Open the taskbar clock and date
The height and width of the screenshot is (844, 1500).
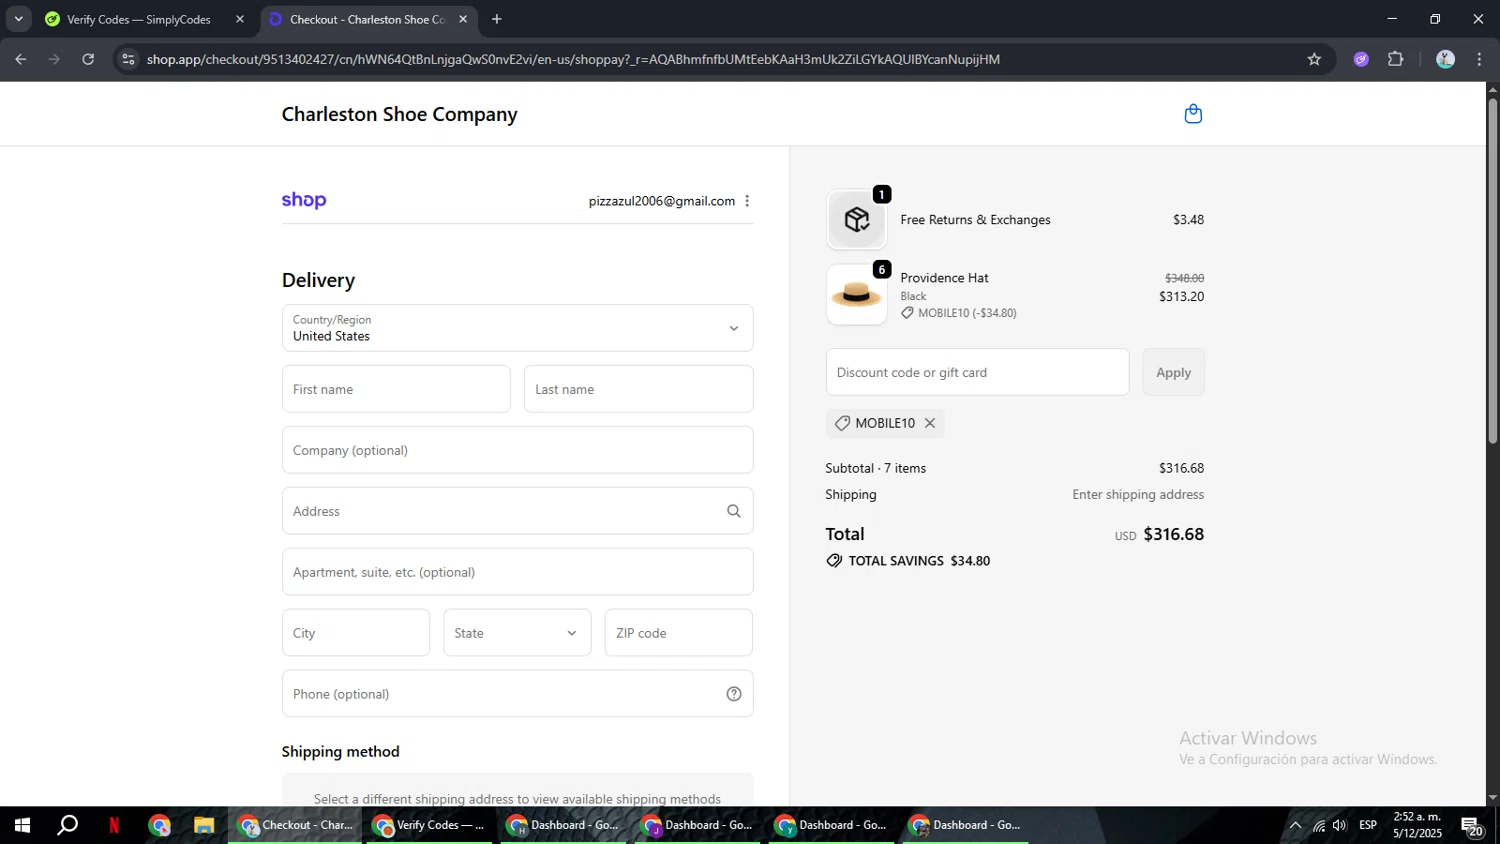tap(1417, 825)
